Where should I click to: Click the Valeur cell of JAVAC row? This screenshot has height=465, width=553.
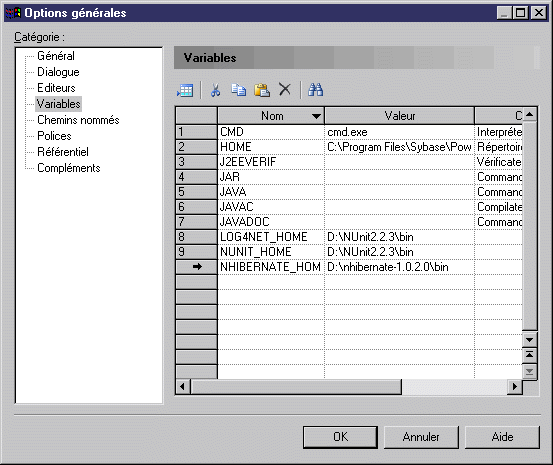point(399,207)
